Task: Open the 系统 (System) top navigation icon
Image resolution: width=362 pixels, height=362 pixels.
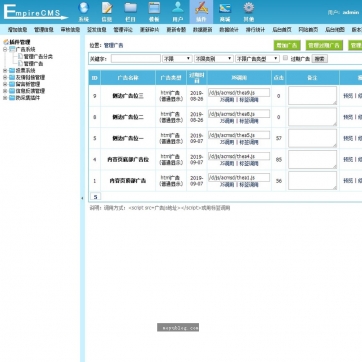Action: click(83, 12)
